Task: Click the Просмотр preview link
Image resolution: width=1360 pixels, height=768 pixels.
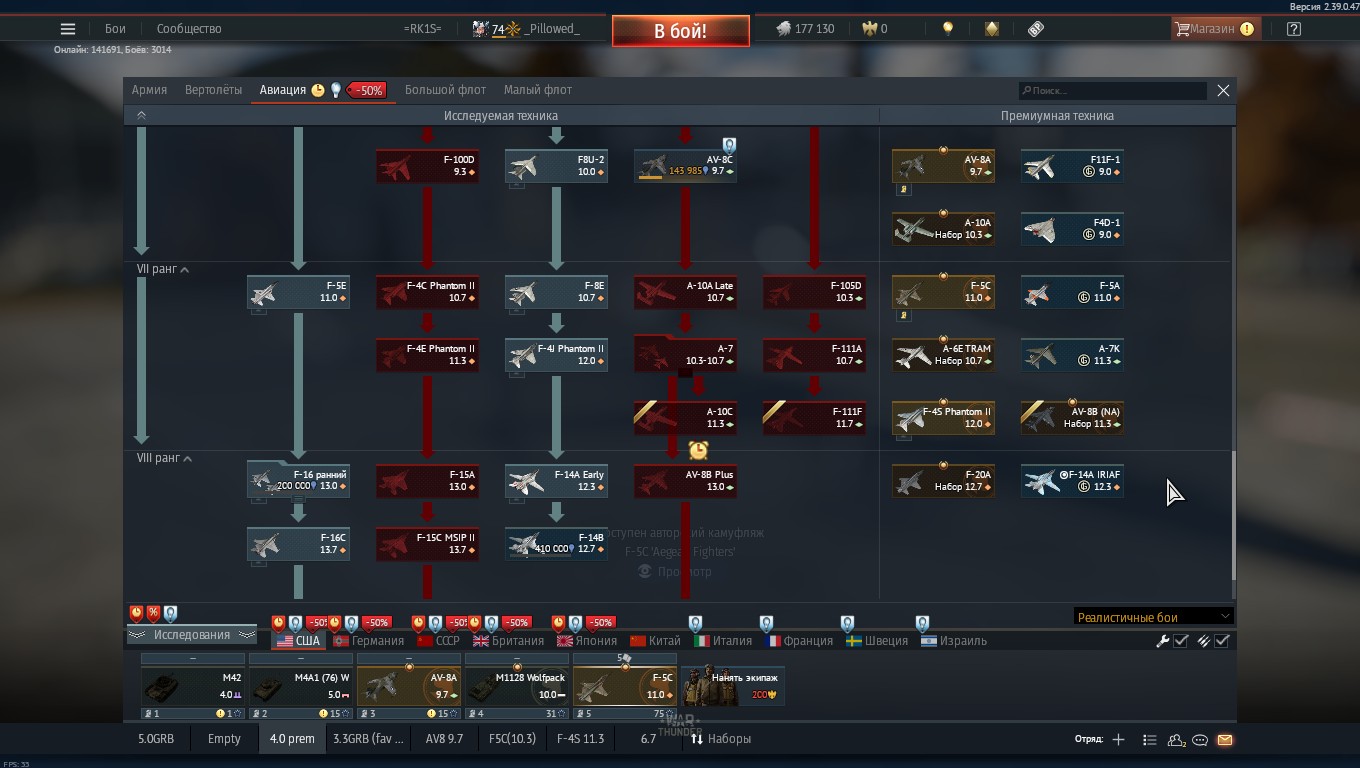Action: click(676, 571)
